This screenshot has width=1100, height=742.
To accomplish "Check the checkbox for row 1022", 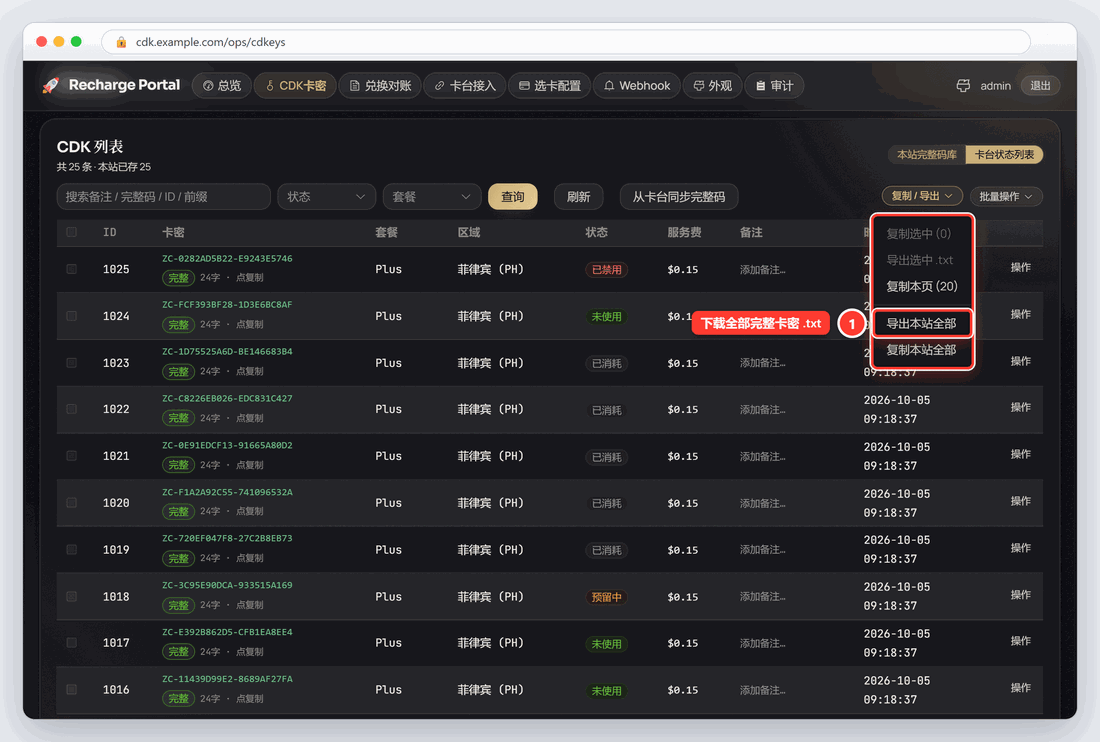I will [72, 409].
